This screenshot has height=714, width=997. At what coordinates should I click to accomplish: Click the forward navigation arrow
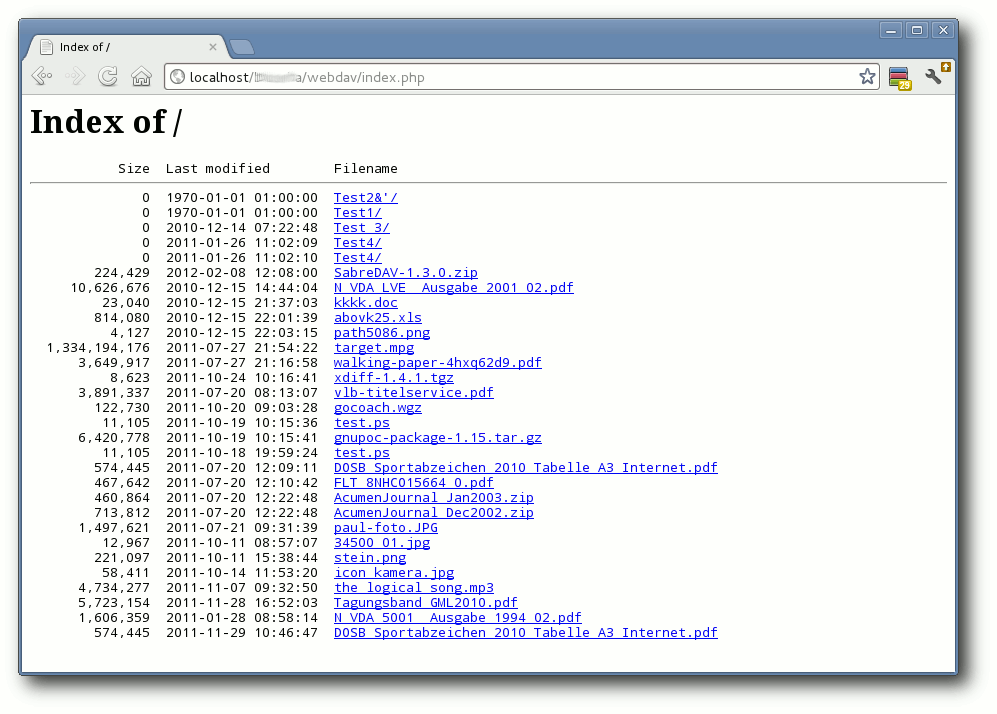point(74,77)
